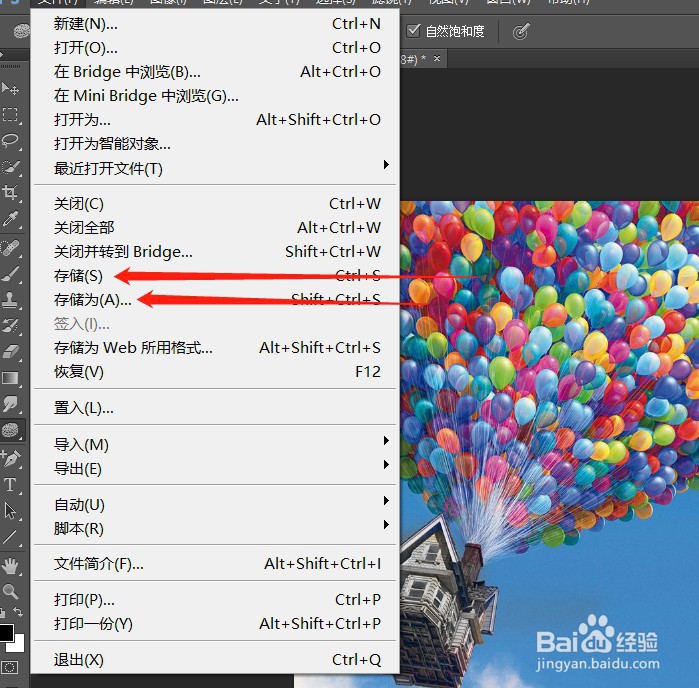Select the Line tool
The height and width of the screenshot is (688, 699).
pyautogui.click(x=10, y=537)
